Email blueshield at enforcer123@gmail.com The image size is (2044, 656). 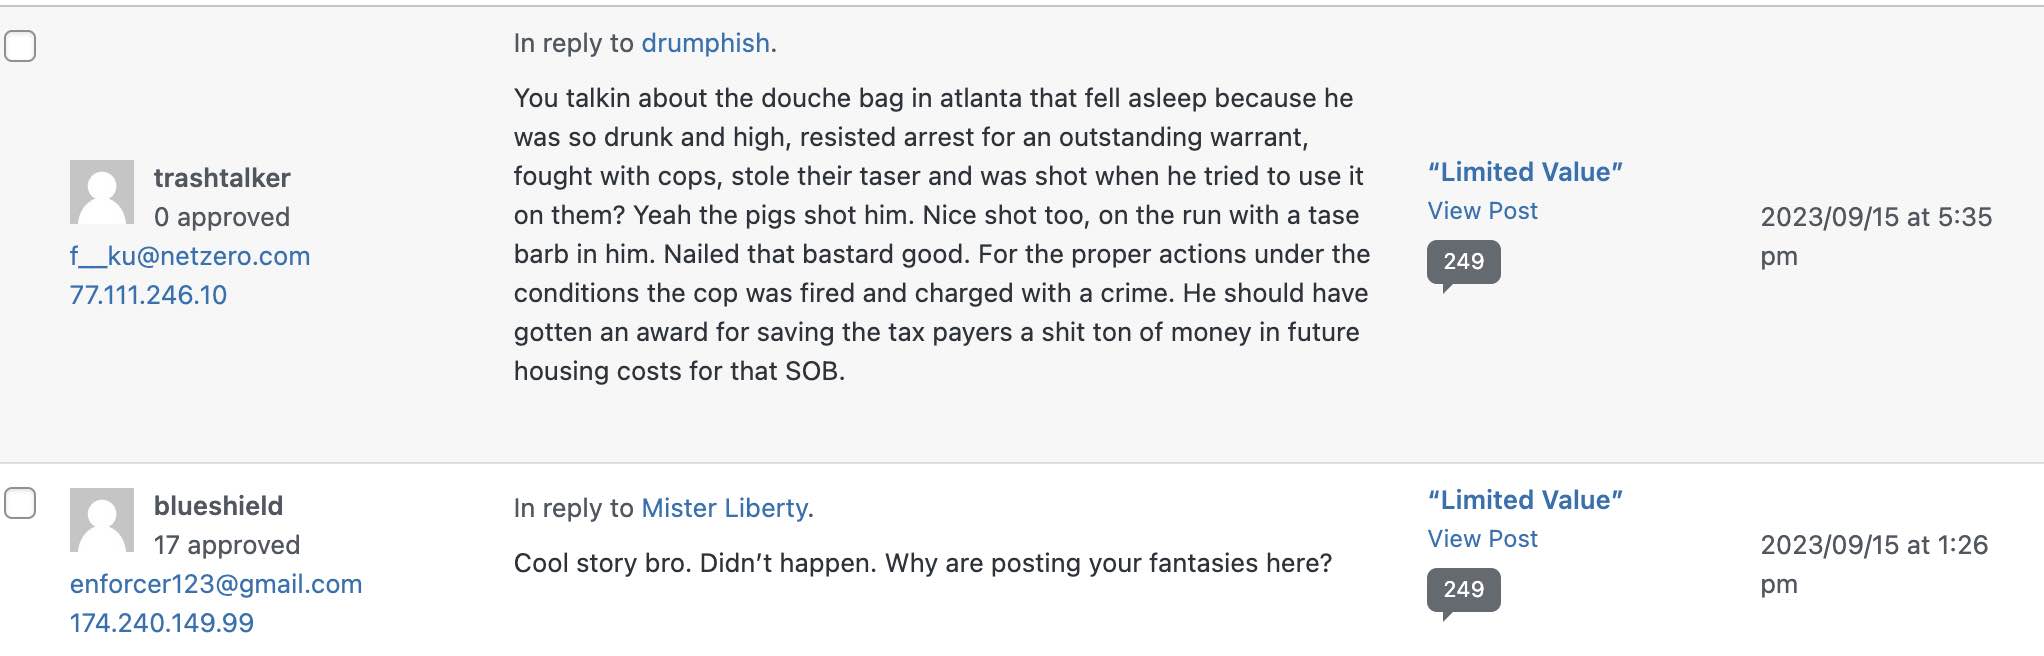(x=216, y=584)
